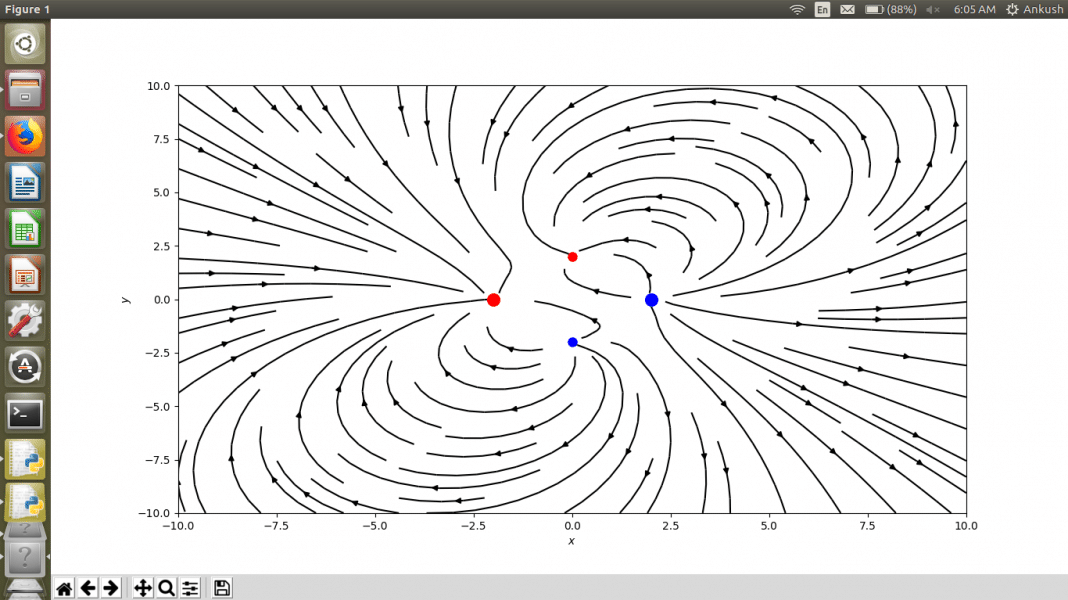Toggle the muted sound indicator
Image resolution: width=1068 pixels, height=600 pixels.
[933, 9]
